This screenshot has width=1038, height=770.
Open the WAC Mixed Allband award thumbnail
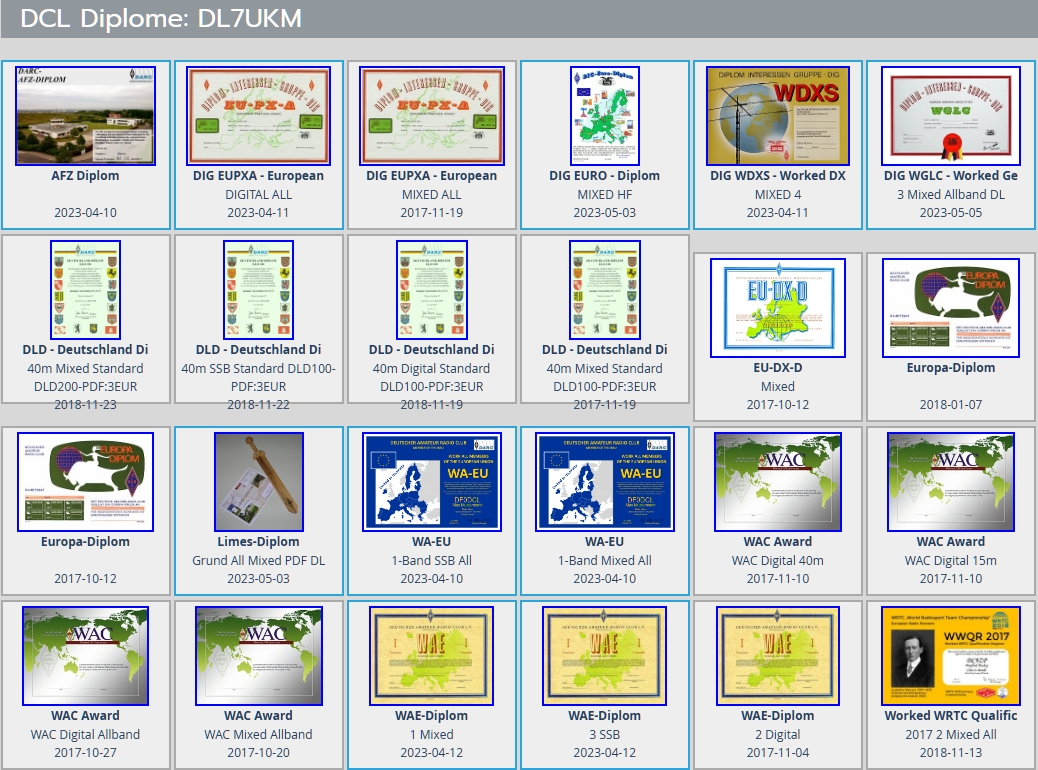[258, 656]
